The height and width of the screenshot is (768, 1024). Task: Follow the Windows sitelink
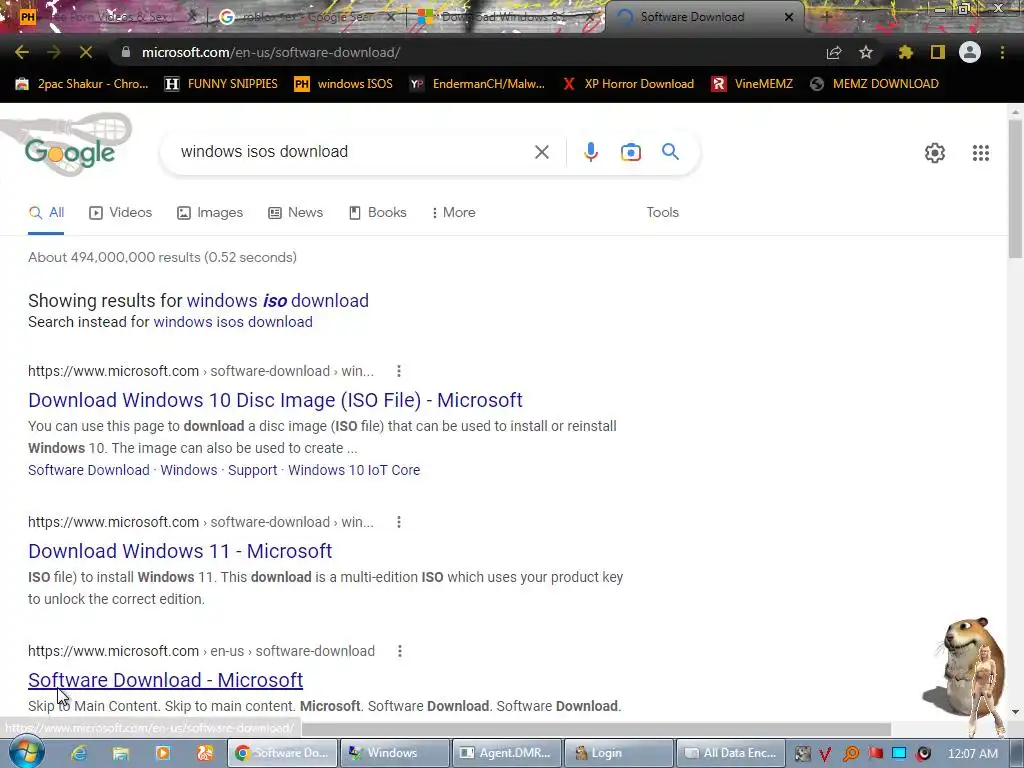click(189, 470)
